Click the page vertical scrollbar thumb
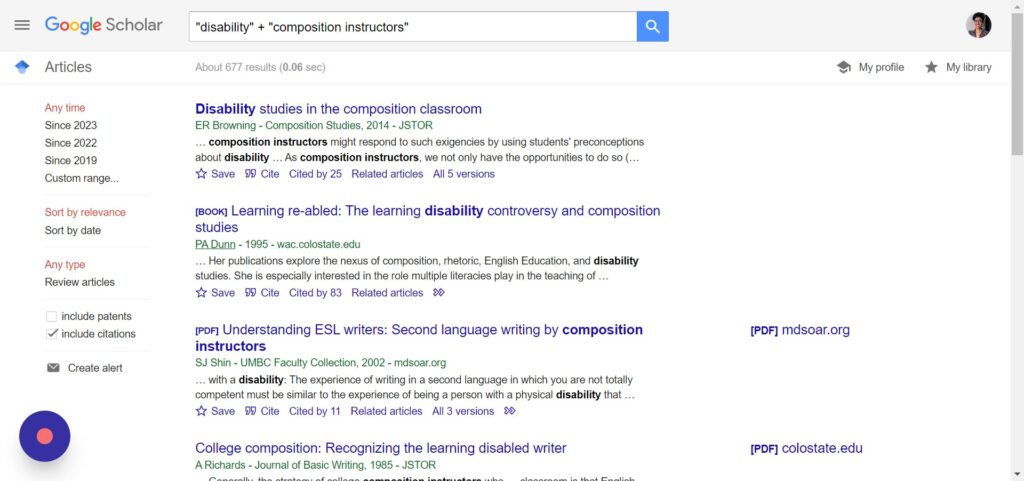1024x481 pixels. pyautogui.click(x=1017, y=84)
